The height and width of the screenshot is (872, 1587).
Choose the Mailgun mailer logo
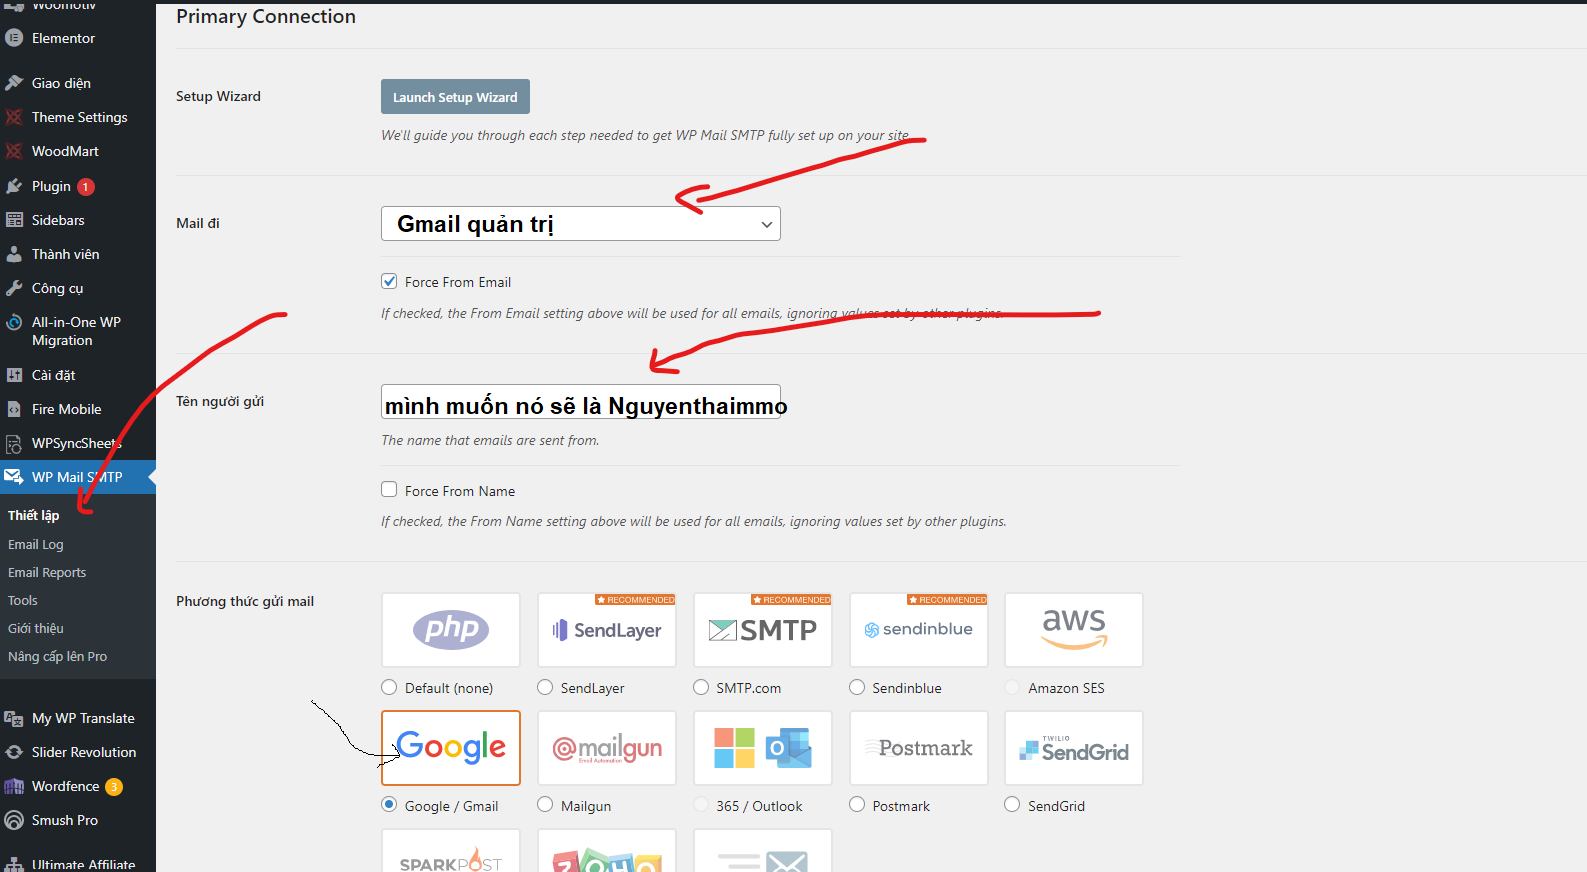coord(607,748)
